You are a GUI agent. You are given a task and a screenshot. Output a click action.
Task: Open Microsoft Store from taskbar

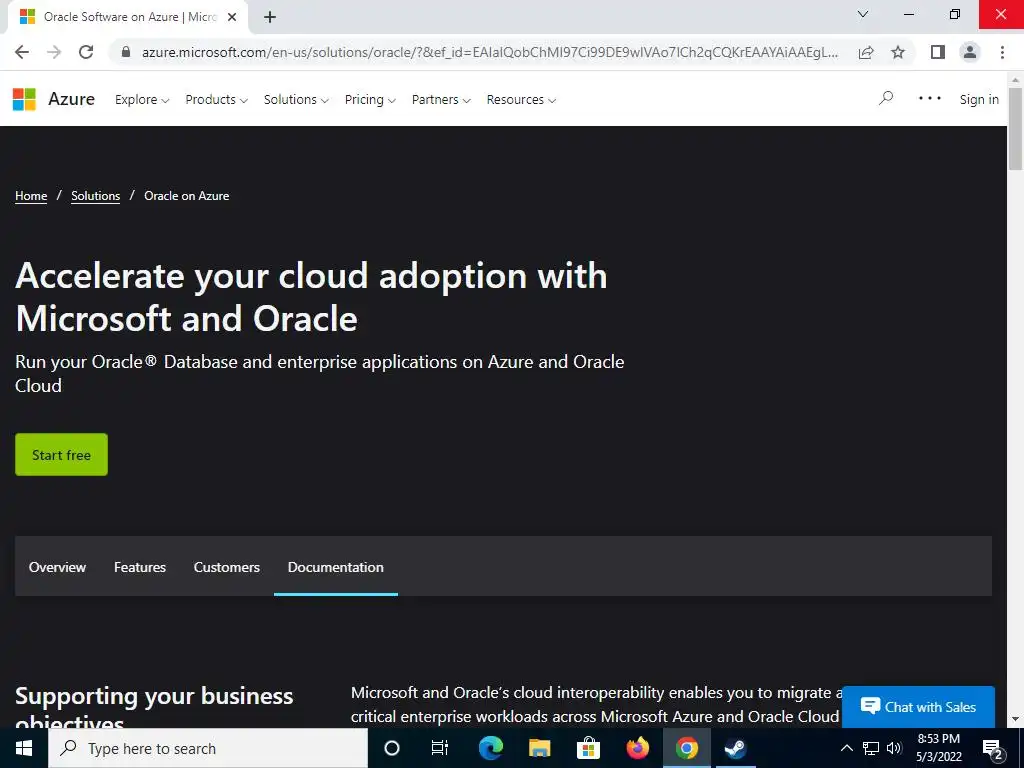point(588,748)
